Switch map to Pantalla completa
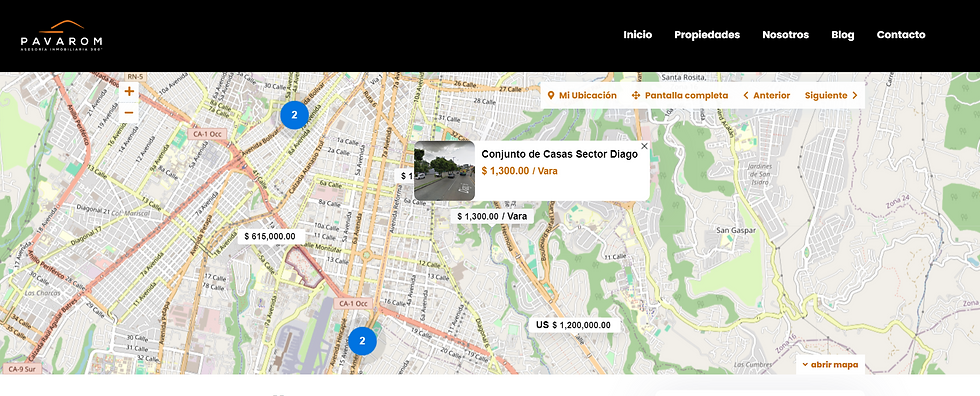 click(x=680, y=96)
